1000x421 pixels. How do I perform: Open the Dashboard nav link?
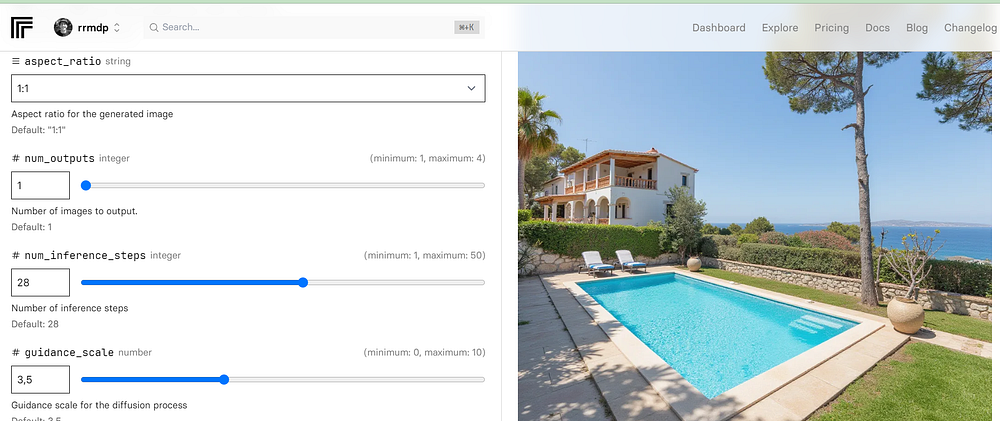(x=719, y=28)
